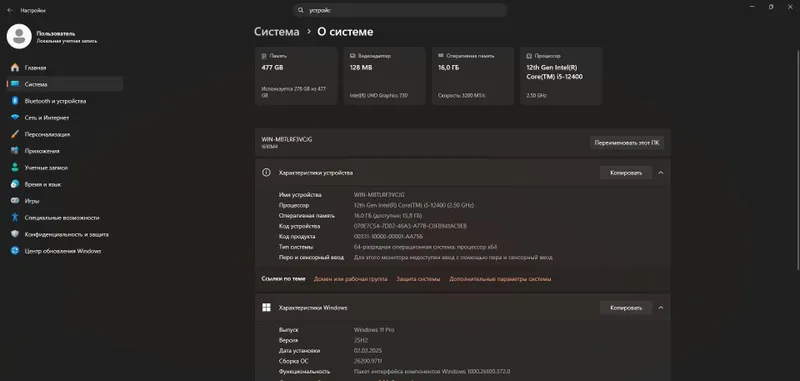Click the Учетные записи person icon
Screen dimensions: 800x381
pos(15,168)
